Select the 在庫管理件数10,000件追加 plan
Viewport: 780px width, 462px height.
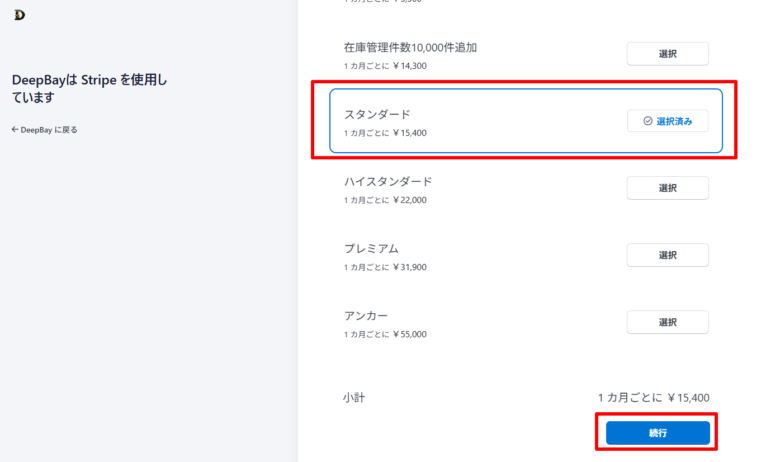(668, 54)
